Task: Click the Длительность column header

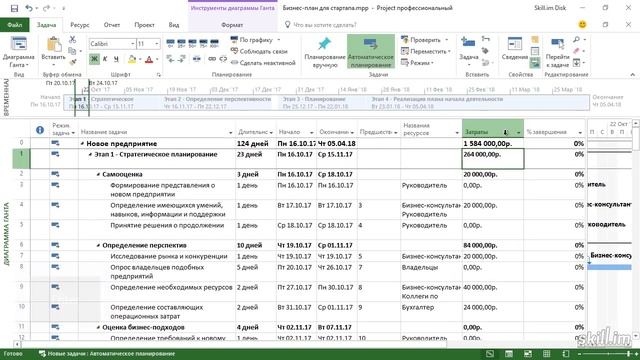Action: tap(256, 128)
